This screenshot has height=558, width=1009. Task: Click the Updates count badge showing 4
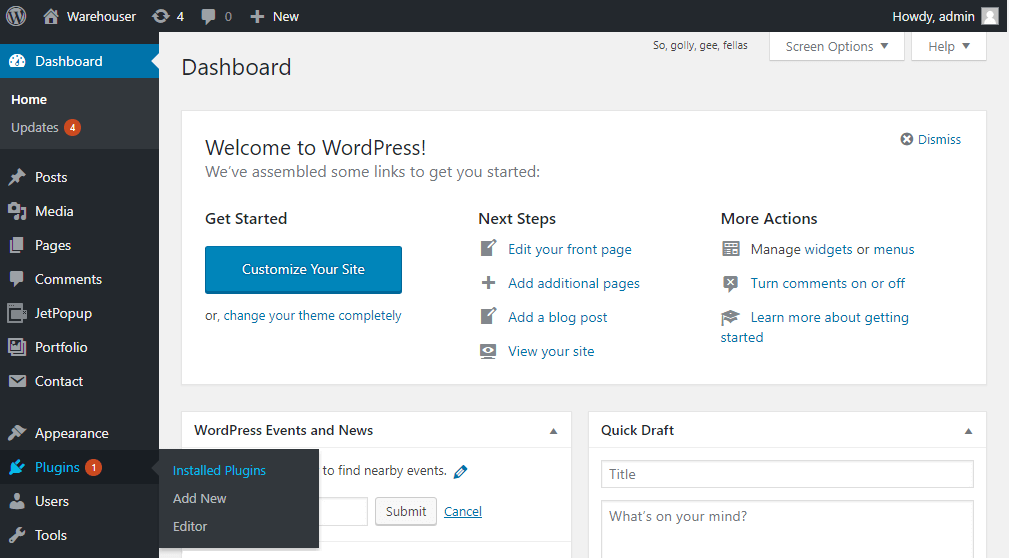(x=72, y=127)
